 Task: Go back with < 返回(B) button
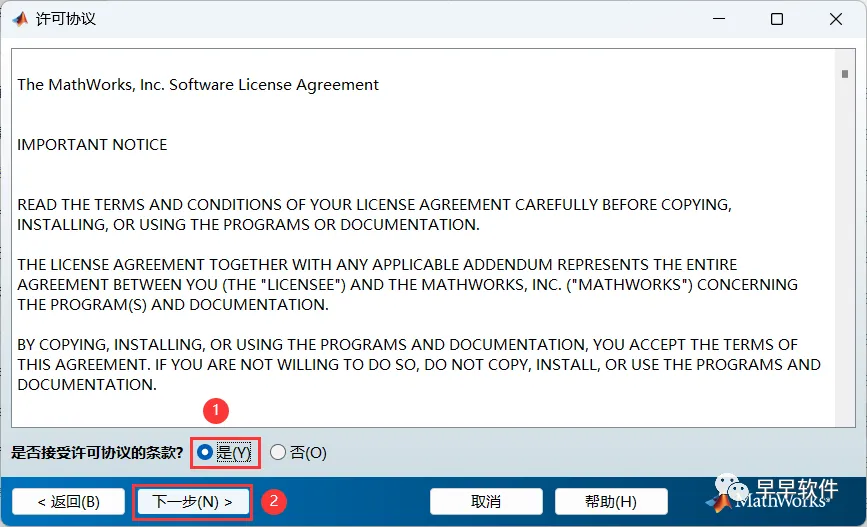tap(69, 502)
